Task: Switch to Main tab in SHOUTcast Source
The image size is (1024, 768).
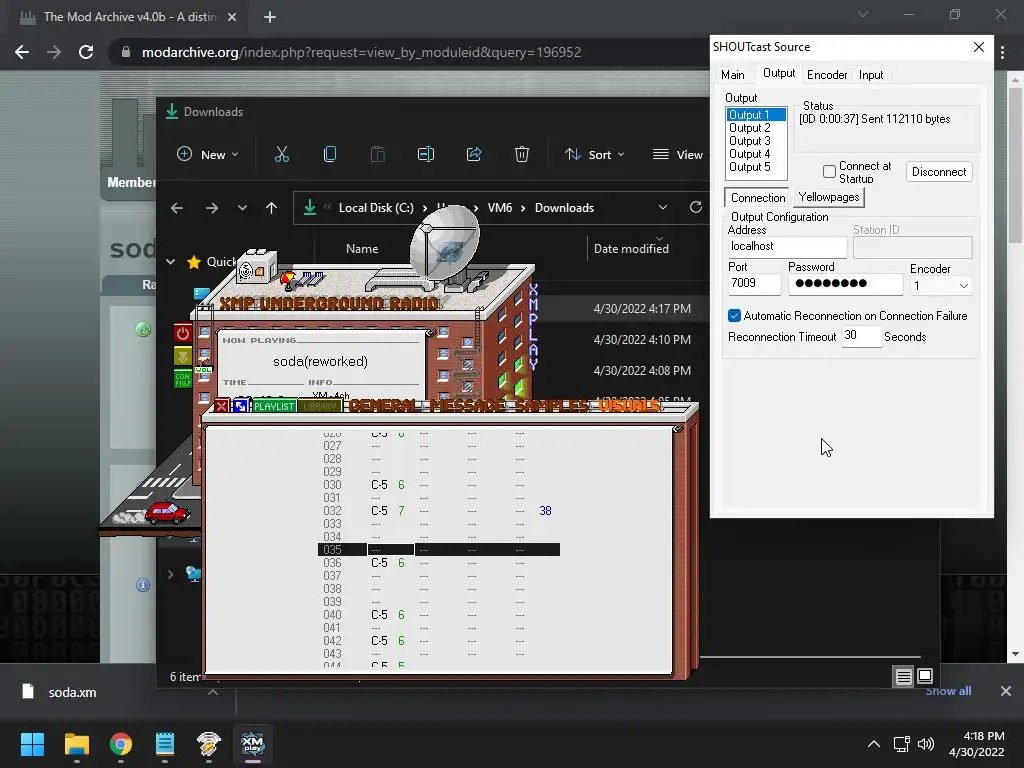Action: tap(733, 75)
